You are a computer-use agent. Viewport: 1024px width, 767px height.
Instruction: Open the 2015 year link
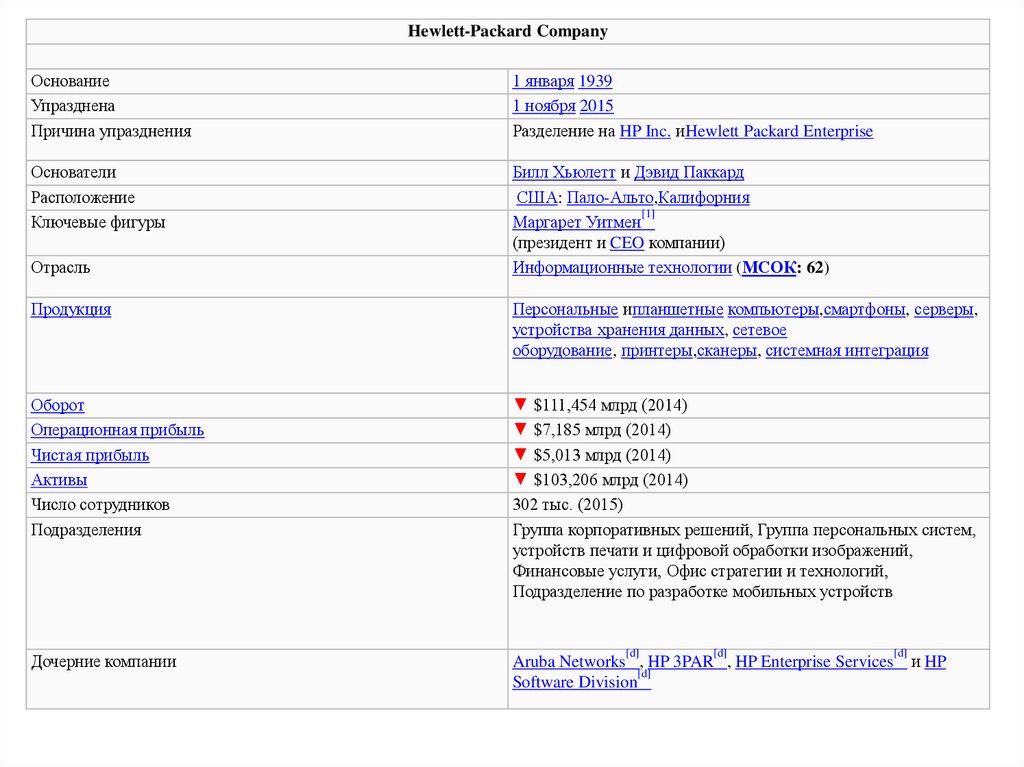596,106
